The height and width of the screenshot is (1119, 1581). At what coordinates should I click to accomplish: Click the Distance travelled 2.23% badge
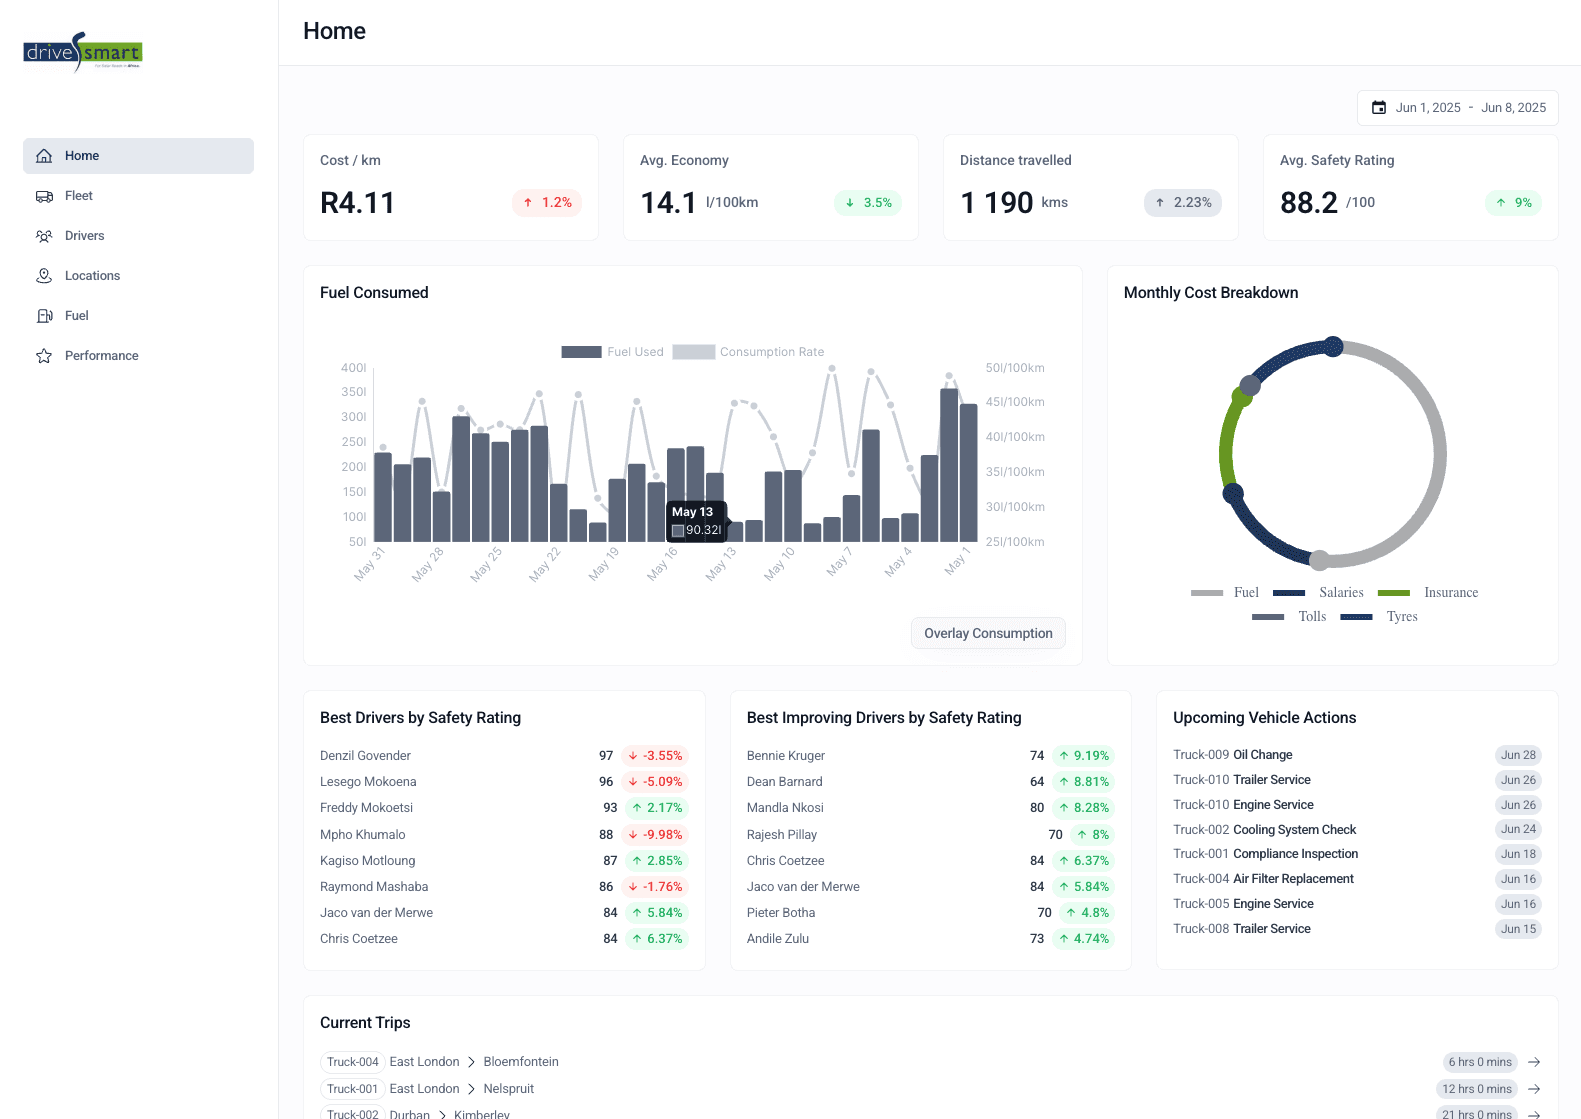tap(1183, 203)
